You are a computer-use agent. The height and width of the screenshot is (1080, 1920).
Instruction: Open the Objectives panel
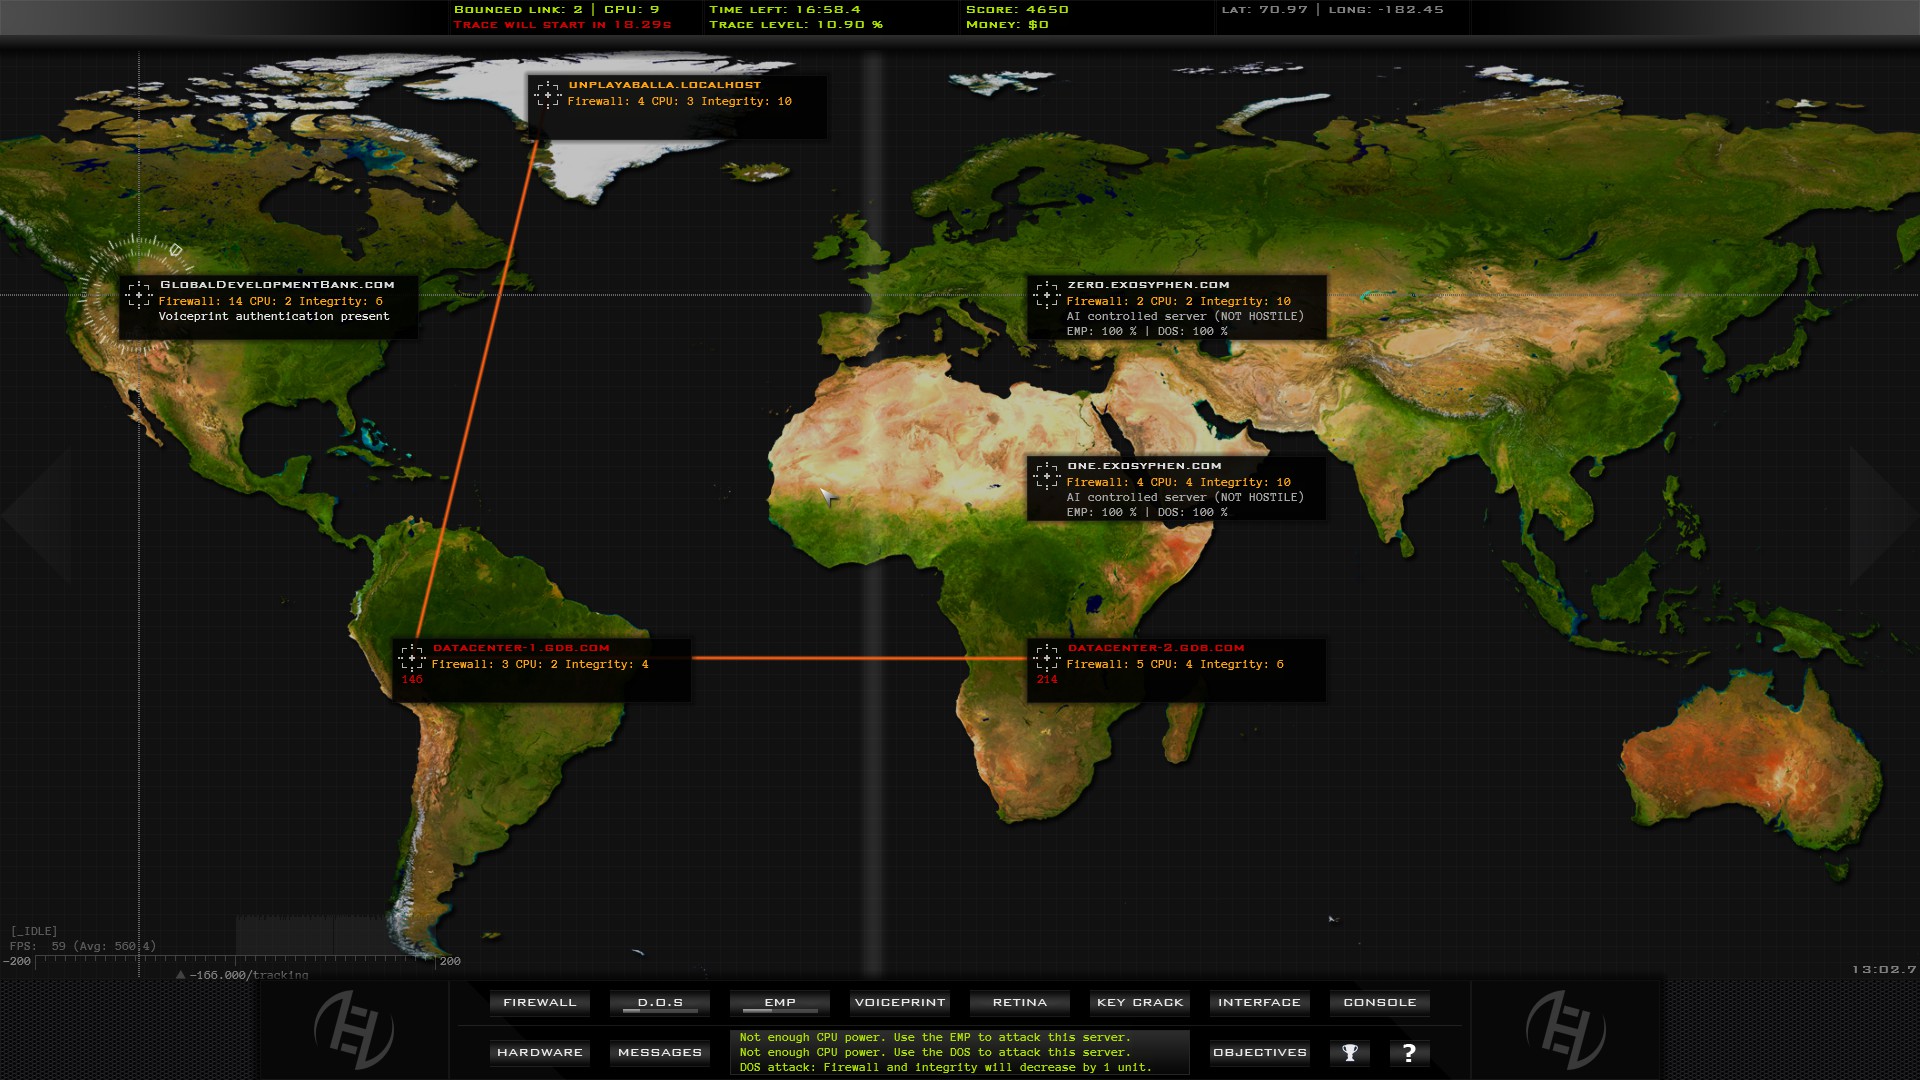[1260, 1052]
